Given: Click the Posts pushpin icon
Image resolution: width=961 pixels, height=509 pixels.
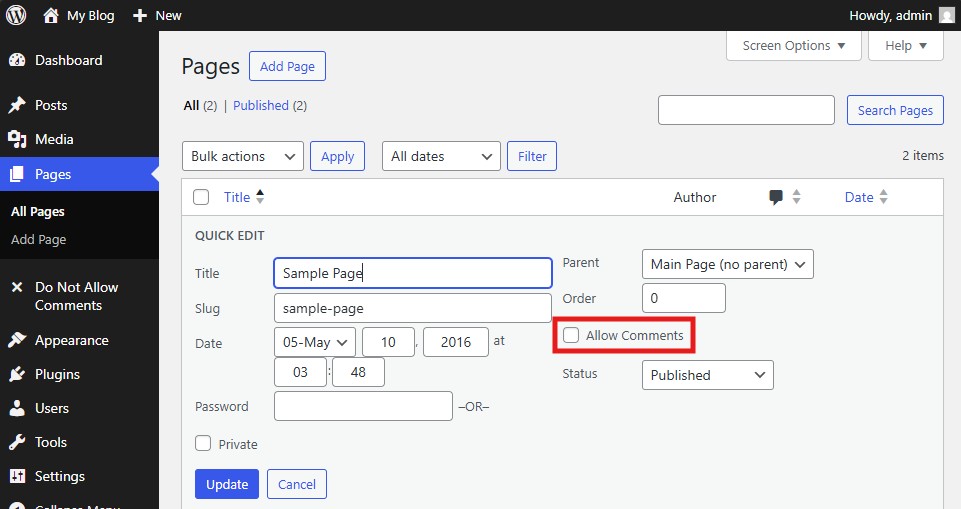Looking at the screenshot, I should (x=17, y=105).
